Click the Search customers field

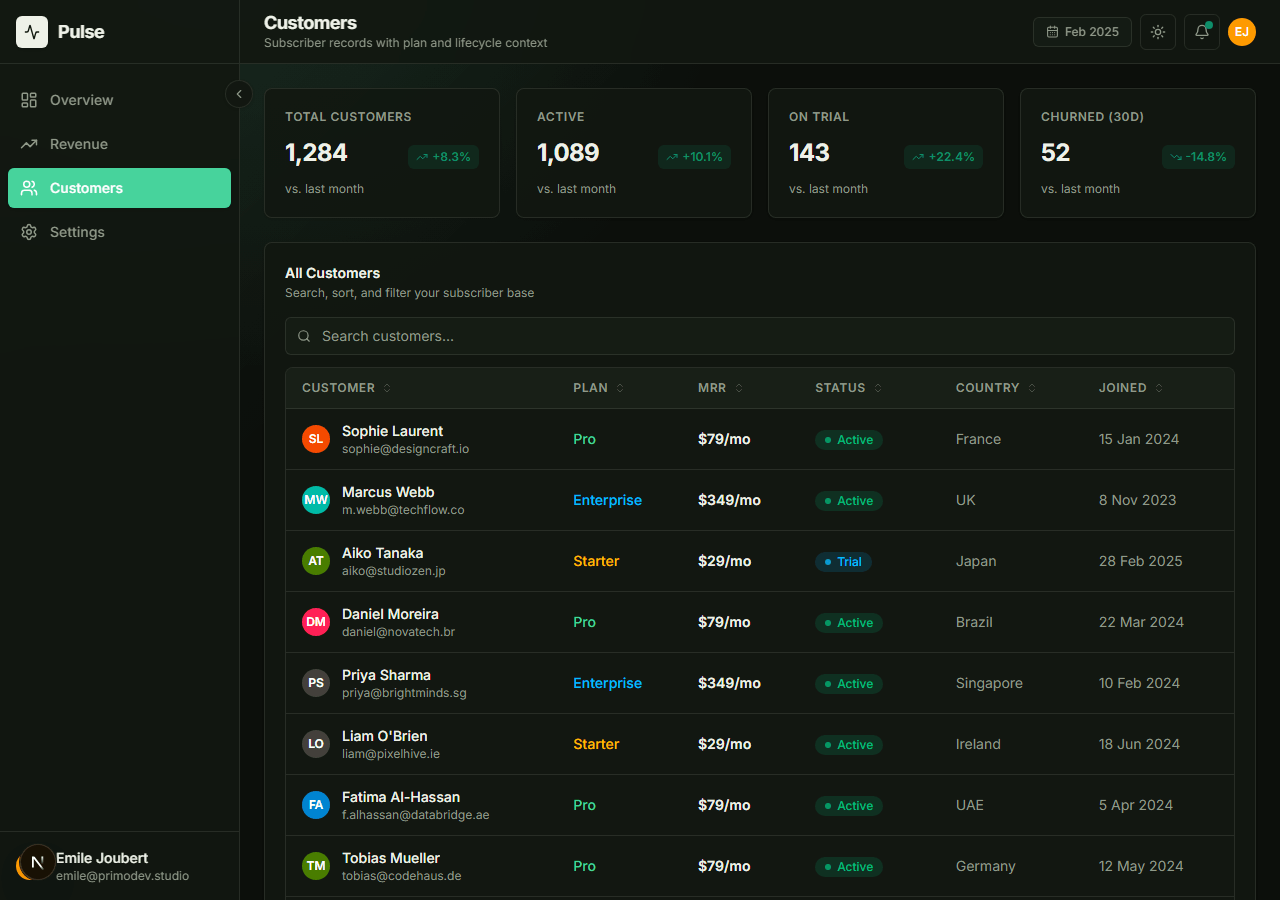759,336
